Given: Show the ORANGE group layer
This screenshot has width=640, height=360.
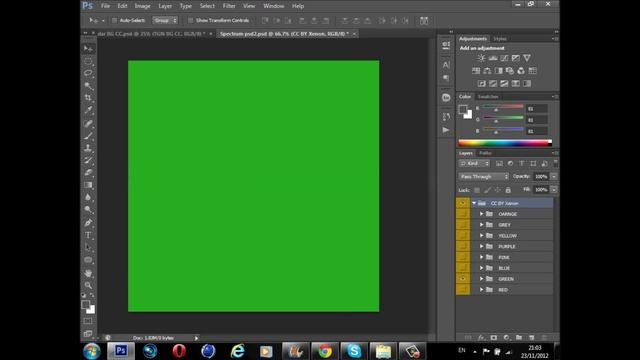Looking at the screenshot, I should pyautogui.click(x=463, y=214).
